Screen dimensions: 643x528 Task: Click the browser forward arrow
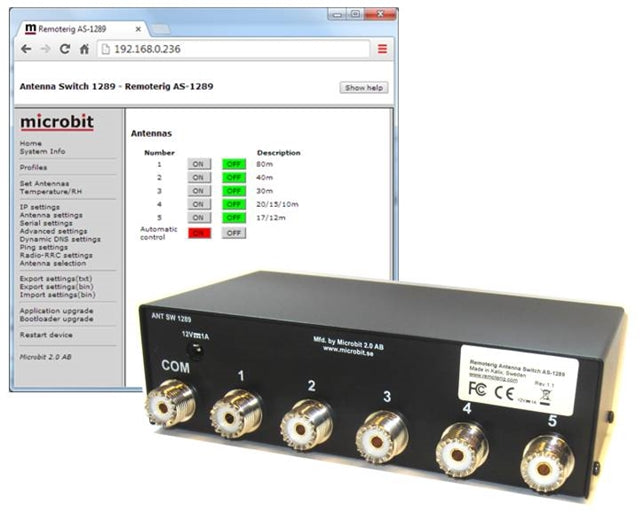[44, 49]
